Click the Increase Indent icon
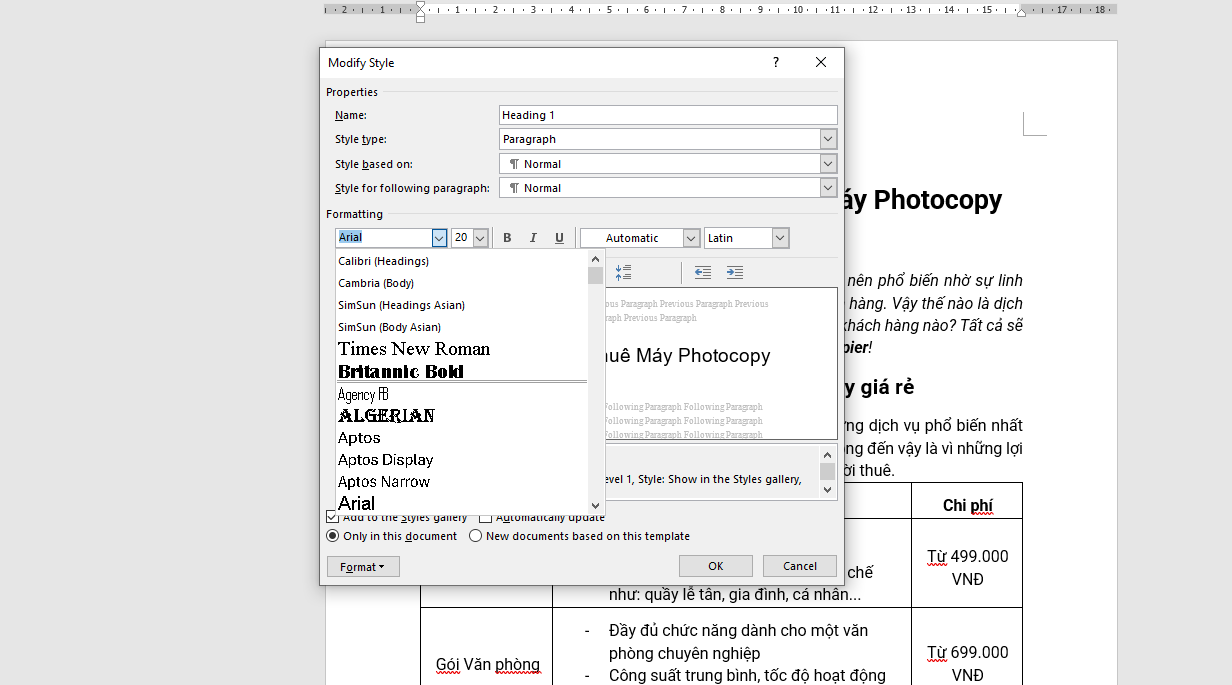This screenshot has width=1232, height=685. pyautogui.click(x=735, y=273)
